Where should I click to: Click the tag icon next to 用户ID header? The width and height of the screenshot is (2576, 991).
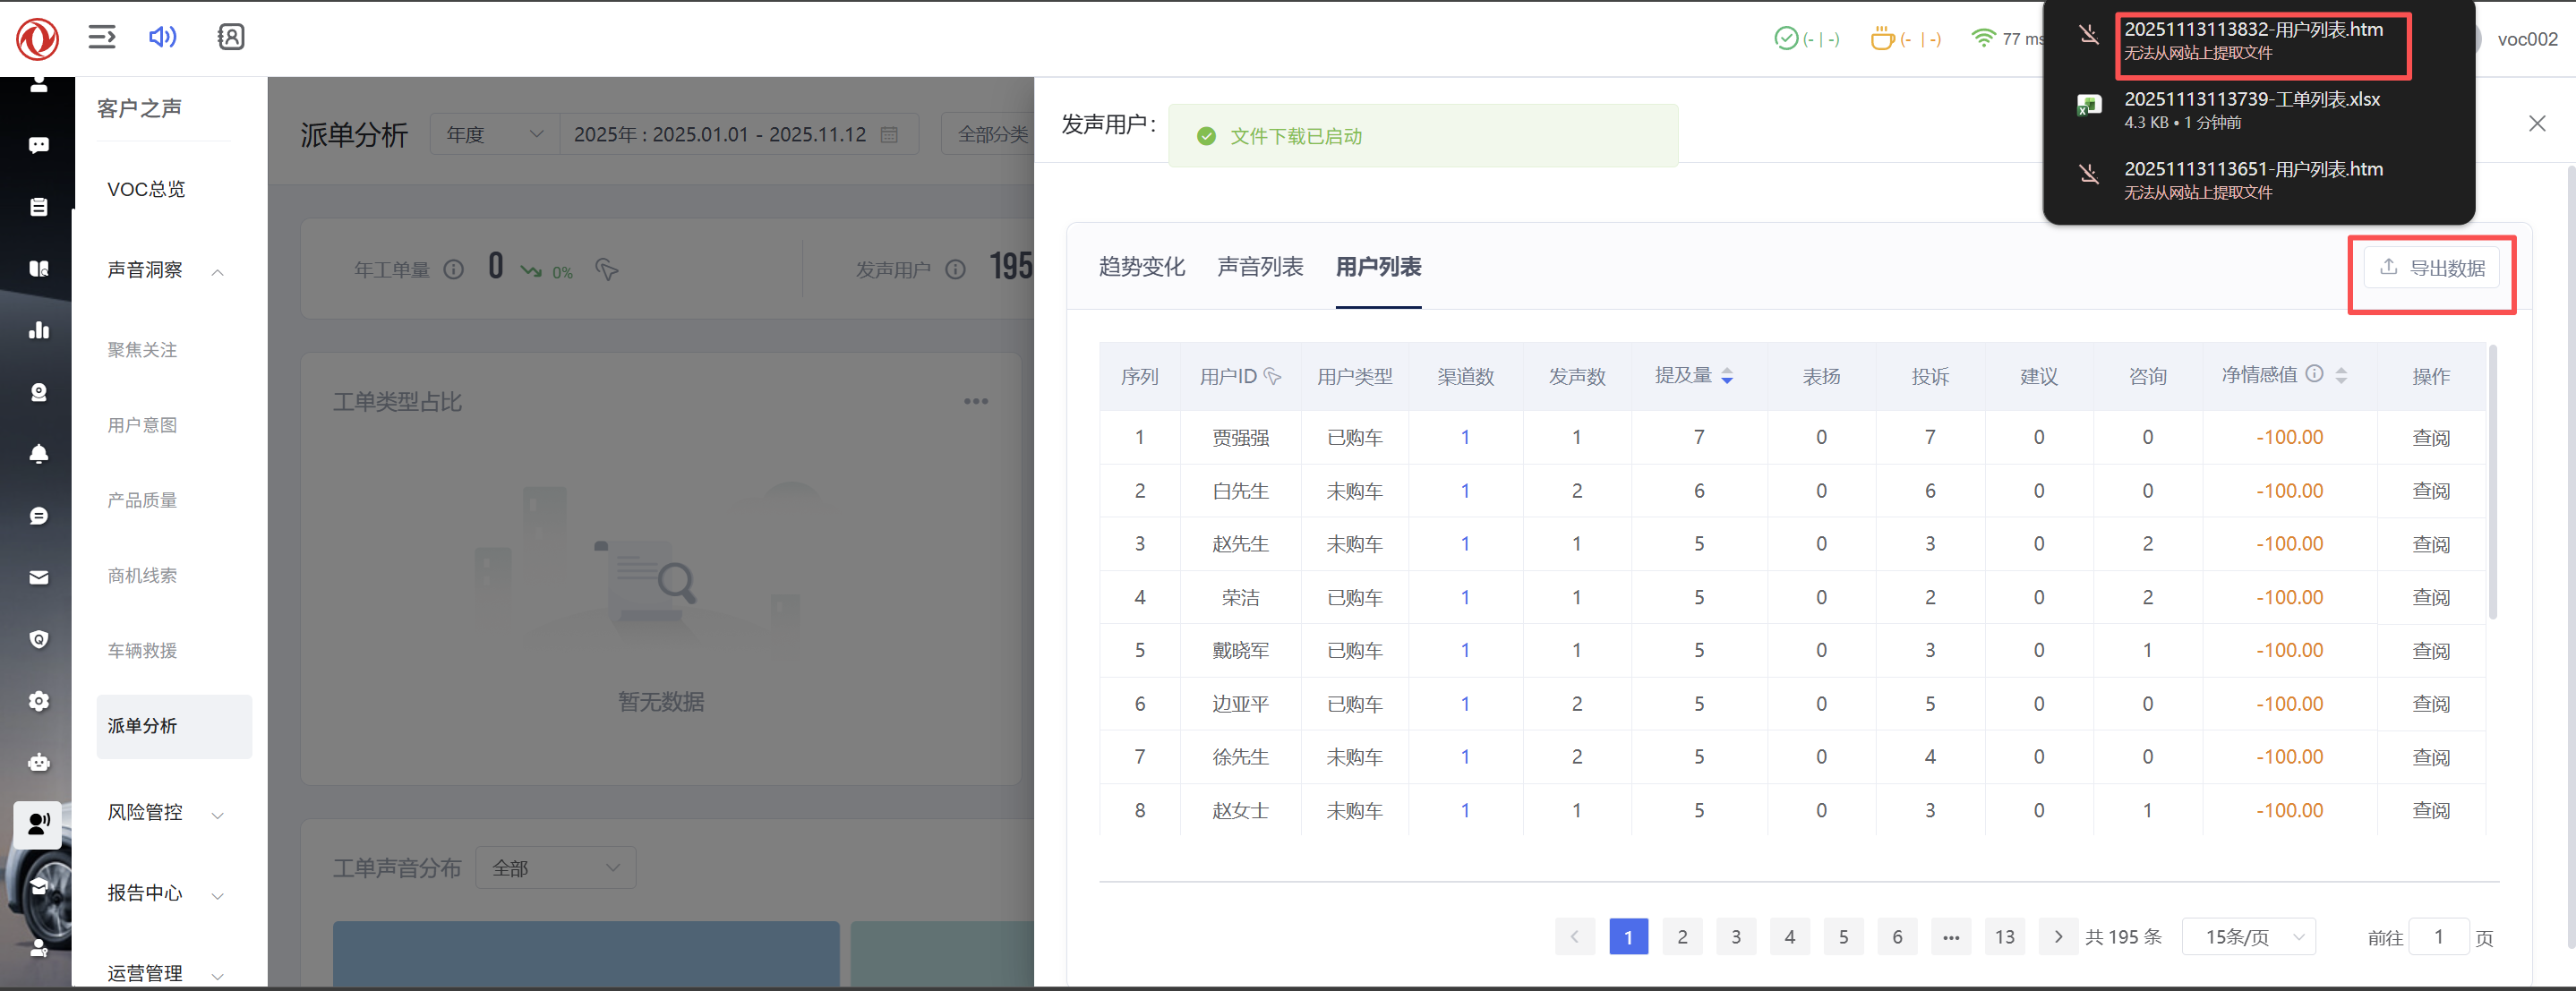tap(1272, 376)
